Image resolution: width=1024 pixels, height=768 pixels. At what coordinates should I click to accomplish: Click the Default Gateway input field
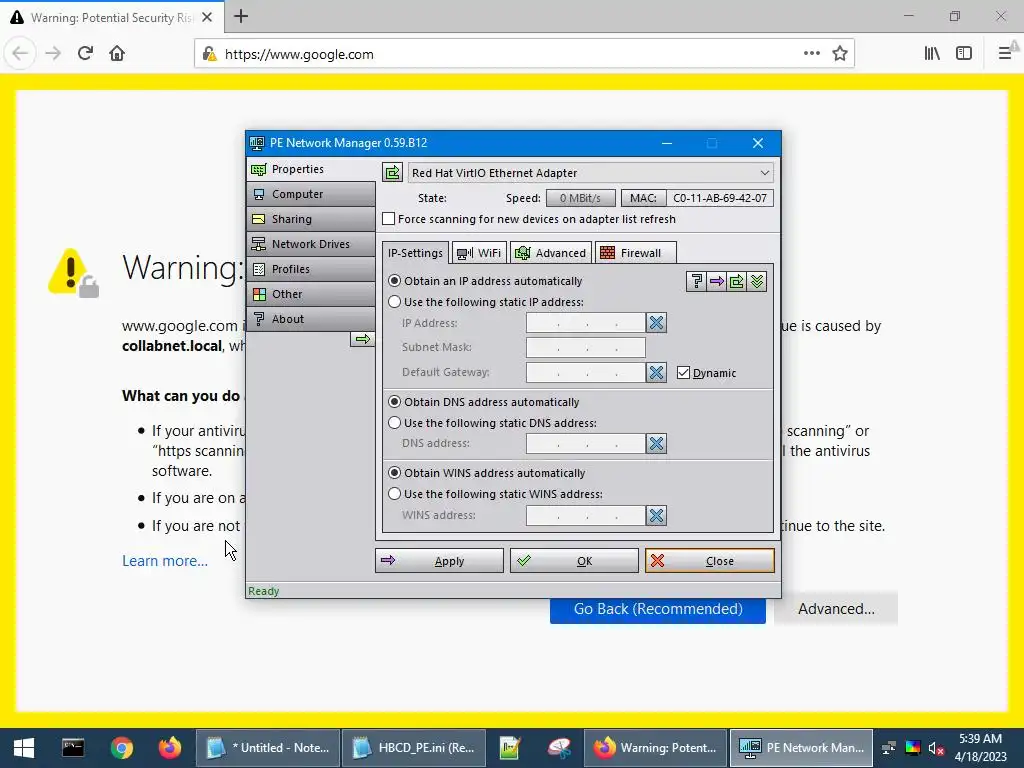tap(586, 372)
